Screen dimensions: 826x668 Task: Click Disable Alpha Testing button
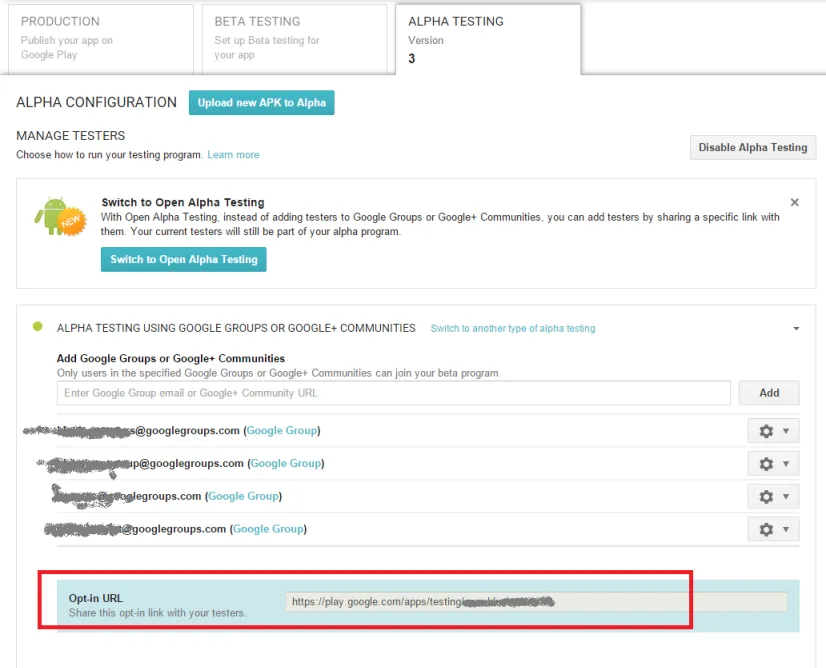(753, 148)
